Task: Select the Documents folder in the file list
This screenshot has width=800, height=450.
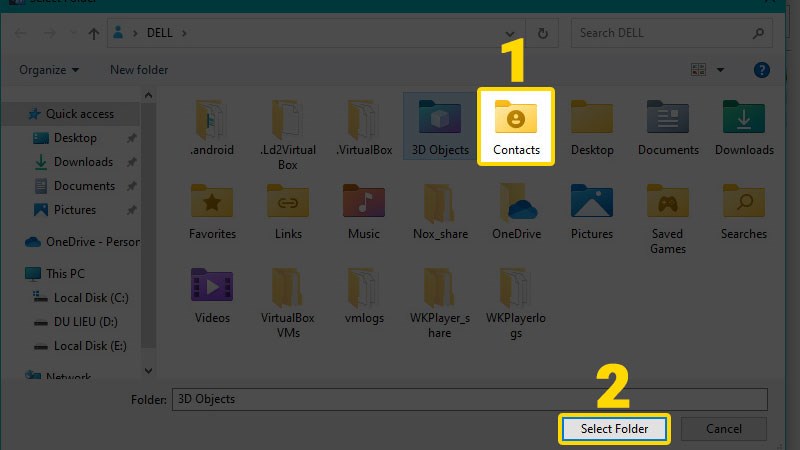Action: point(668,128)
